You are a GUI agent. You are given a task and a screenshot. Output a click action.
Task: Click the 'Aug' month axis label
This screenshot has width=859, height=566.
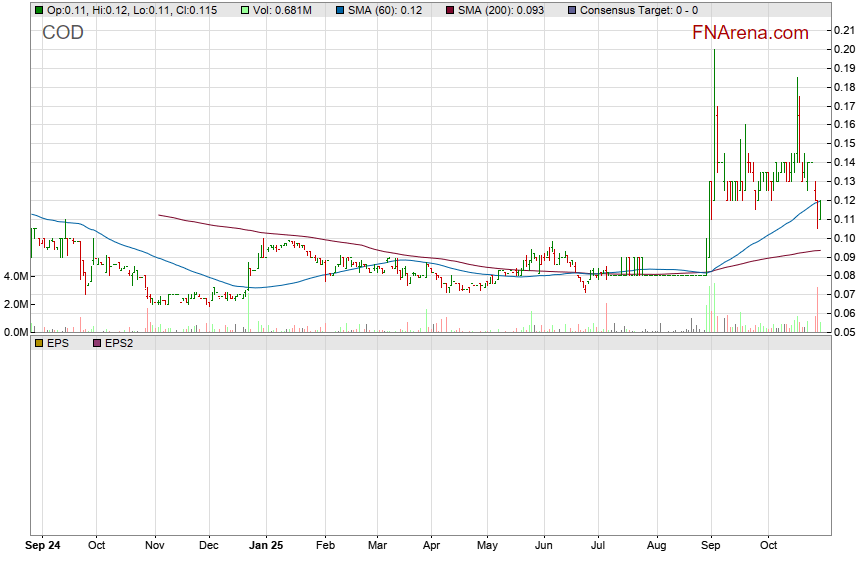coord(656,547)
